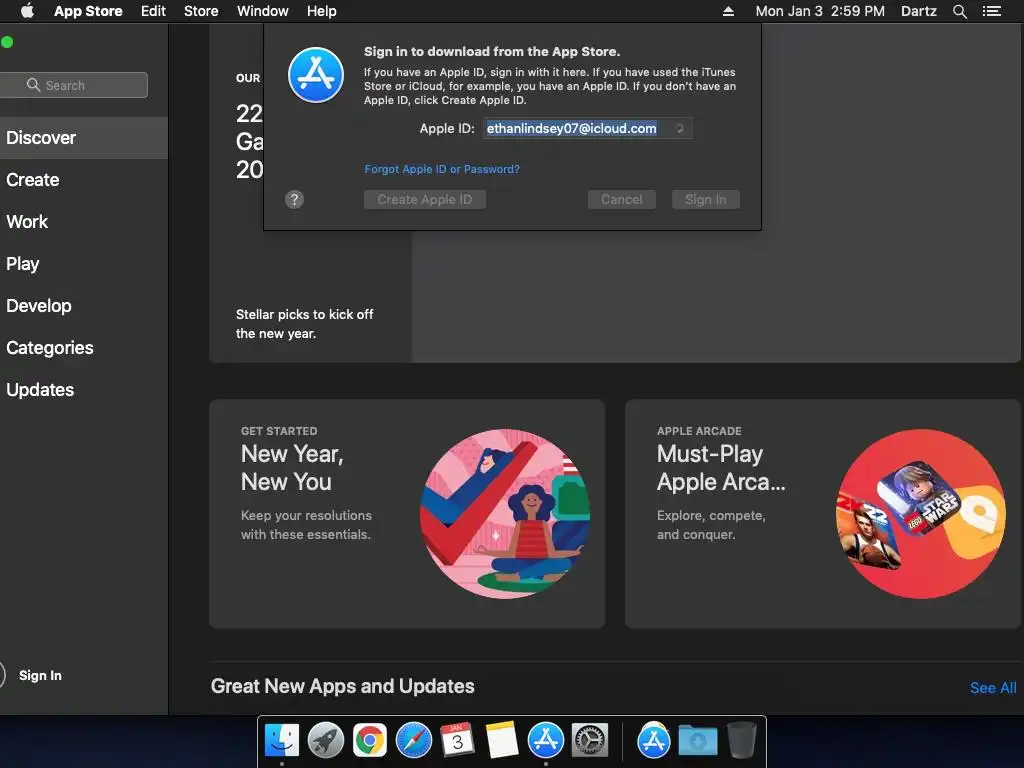
Task: Click See All for new apps
Action: [993, 688]
